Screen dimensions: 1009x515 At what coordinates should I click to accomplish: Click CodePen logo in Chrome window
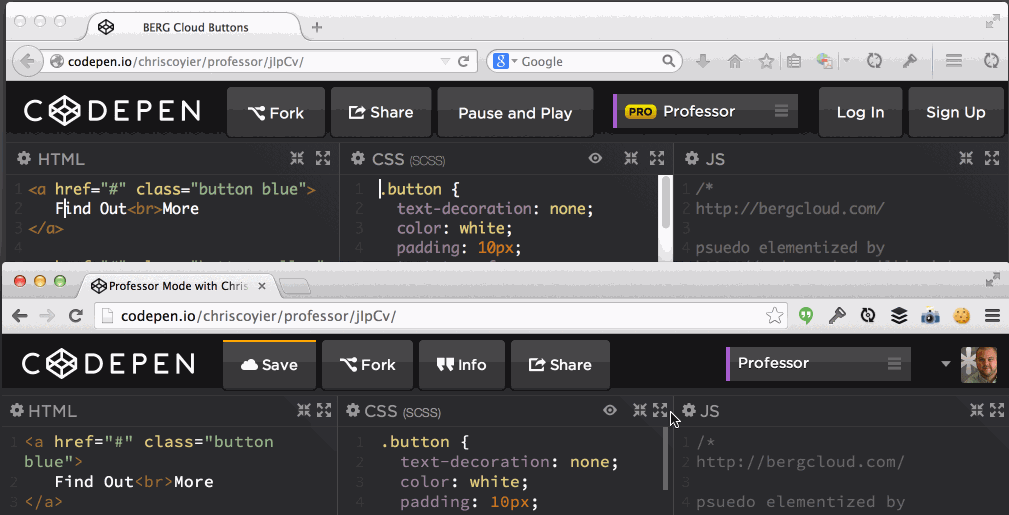(108, 363)
